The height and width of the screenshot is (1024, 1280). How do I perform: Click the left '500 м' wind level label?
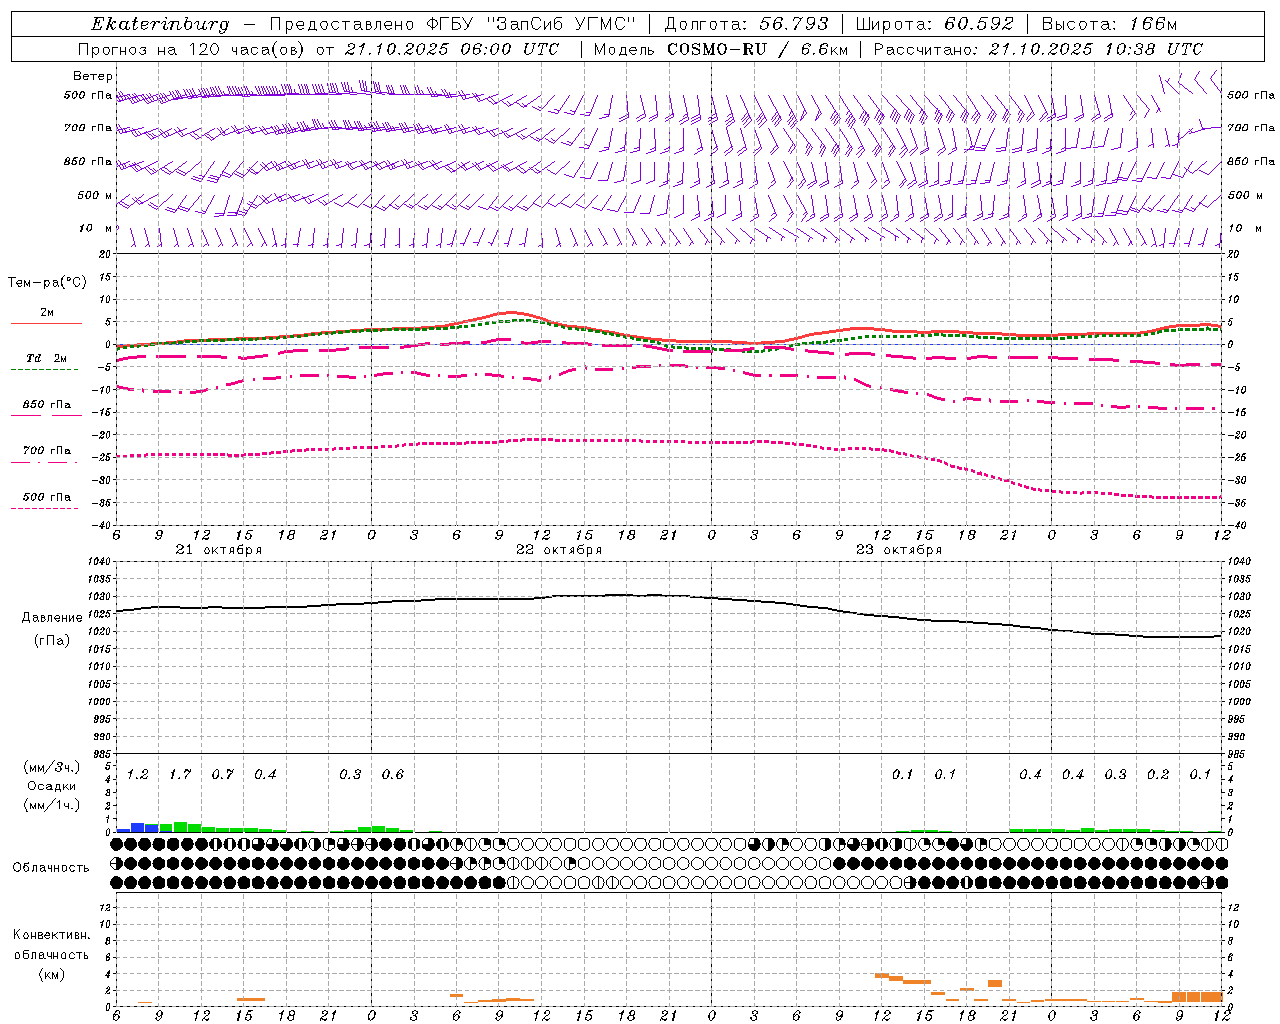coord(95,195)
